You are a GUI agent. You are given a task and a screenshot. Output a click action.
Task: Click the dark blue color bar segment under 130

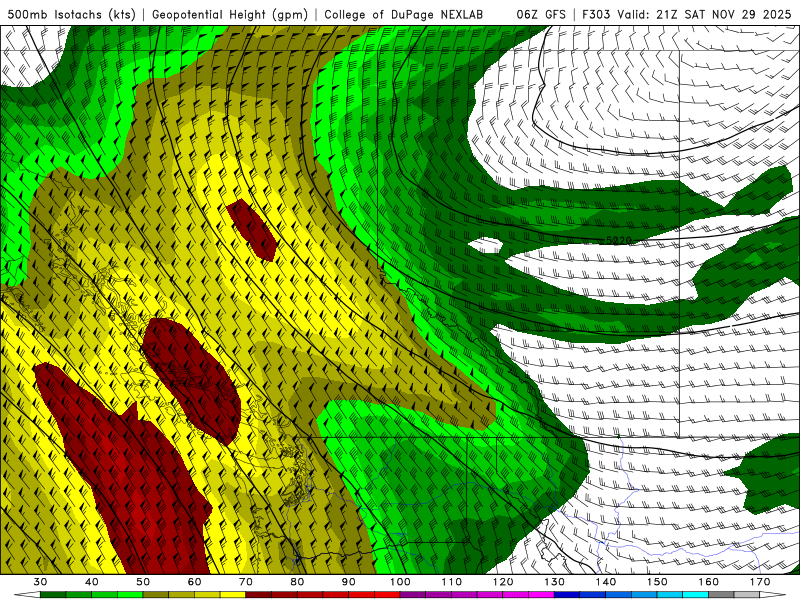click(x=567, y=595)
